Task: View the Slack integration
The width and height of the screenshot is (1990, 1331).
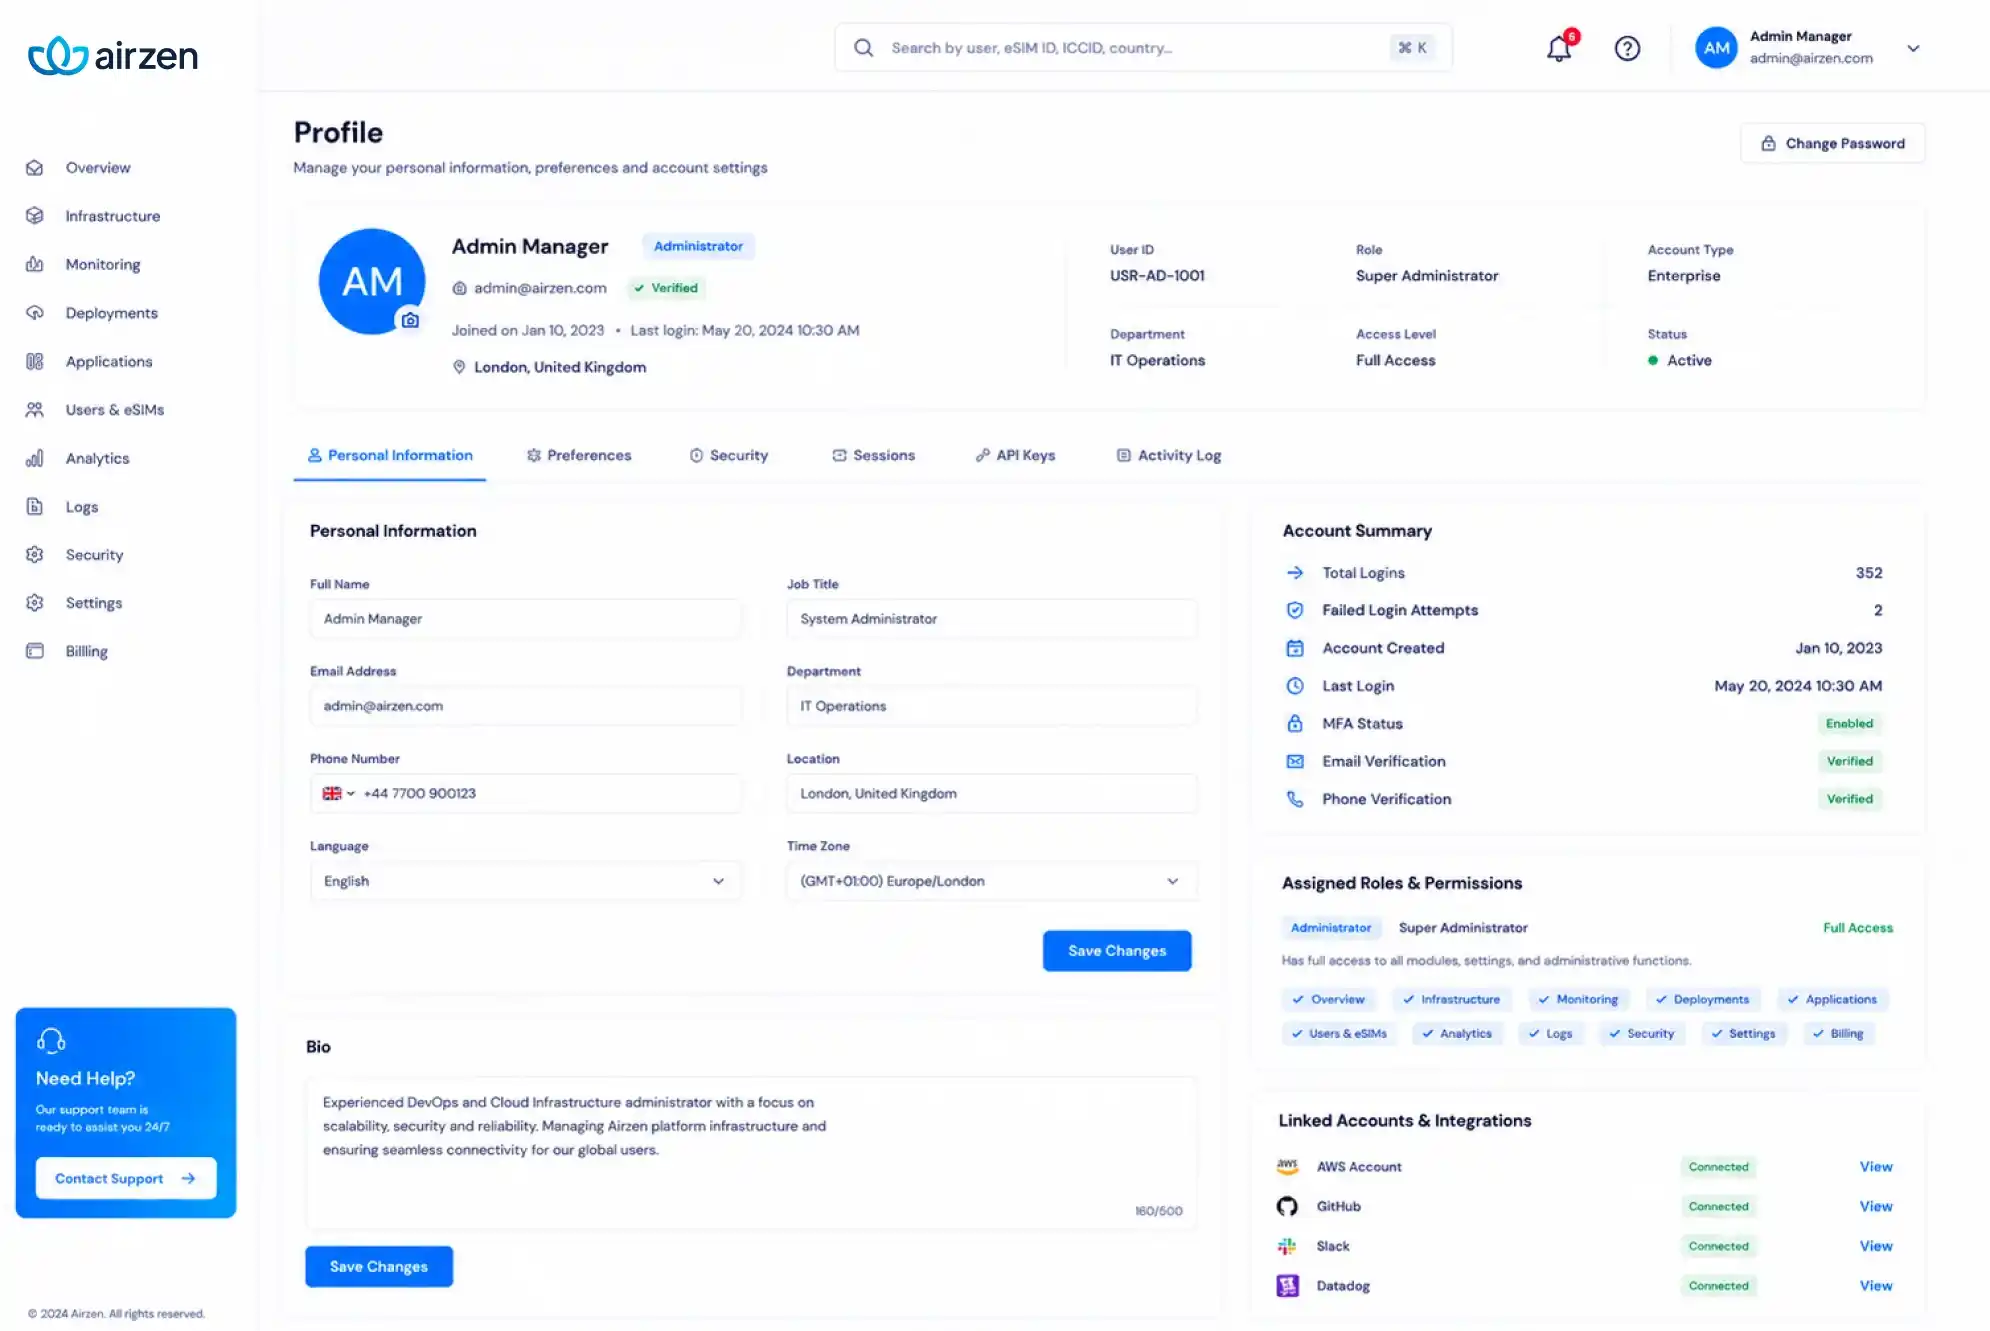Action: (x=1876, y=1246)
